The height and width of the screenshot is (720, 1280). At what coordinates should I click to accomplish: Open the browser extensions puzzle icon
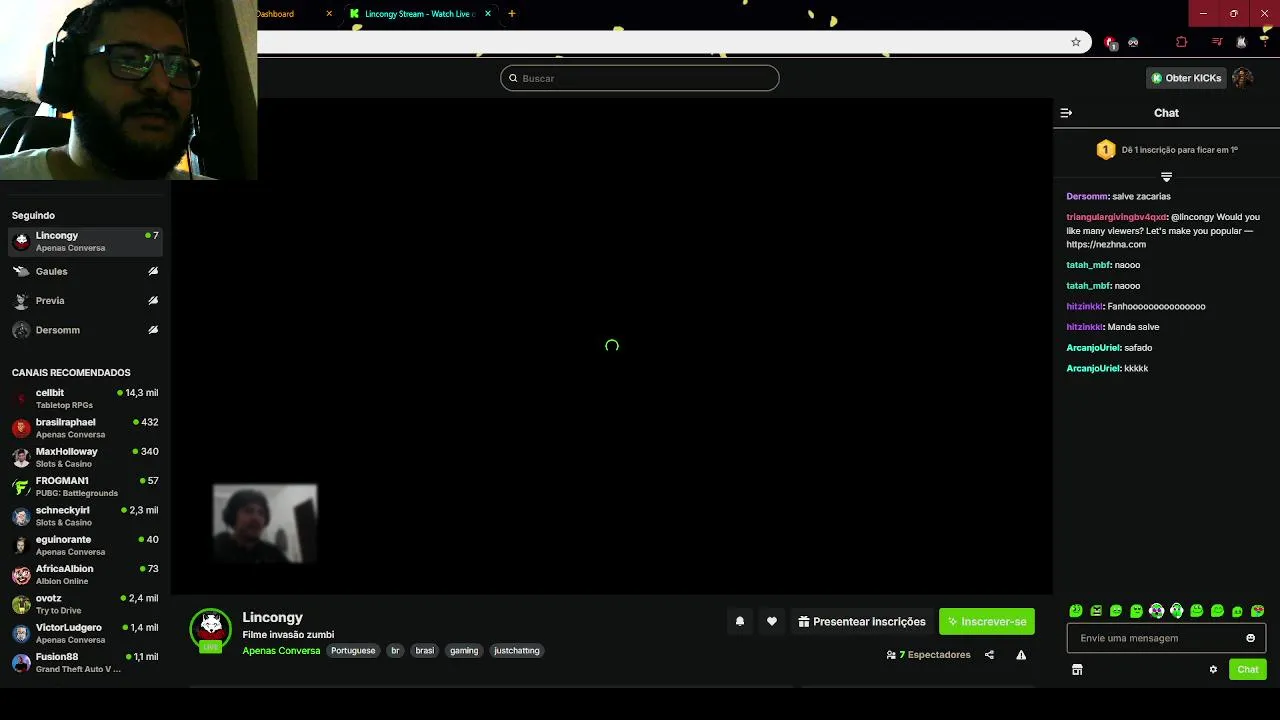pyautogui.click(x=1182, y=42)
